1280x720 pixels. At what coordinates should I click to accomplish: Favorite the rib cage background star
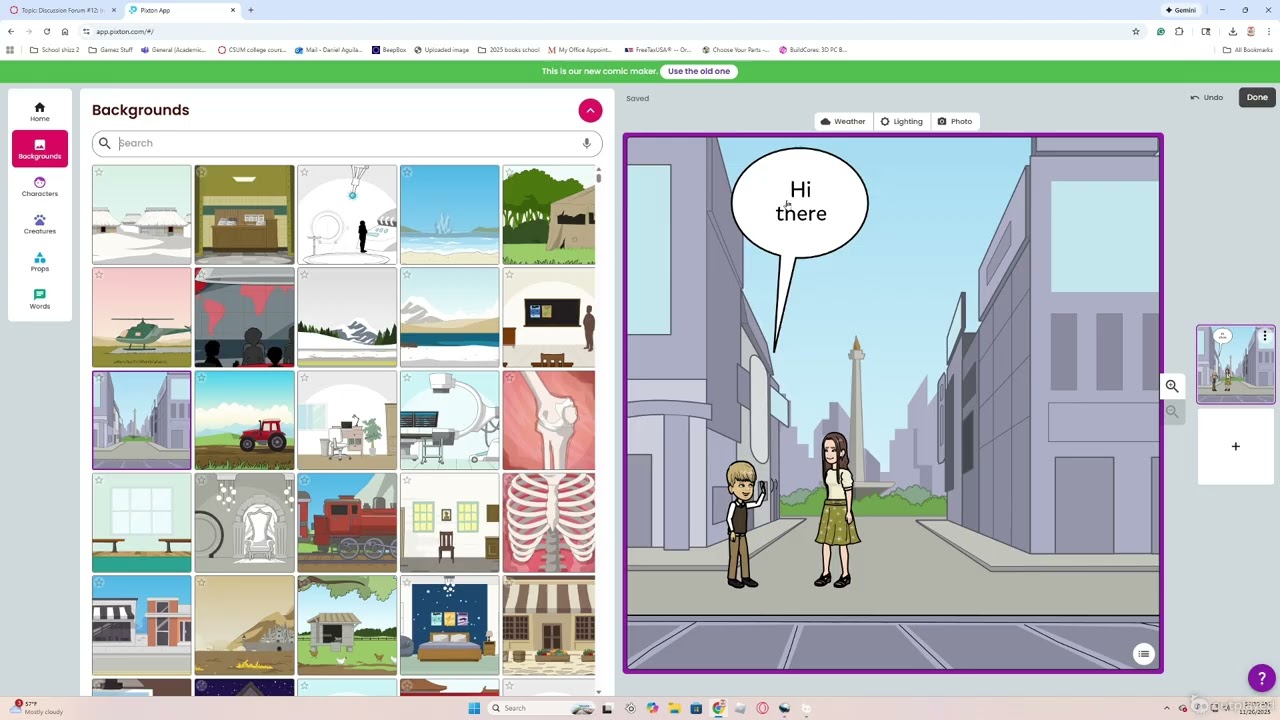tap(510, 480)
